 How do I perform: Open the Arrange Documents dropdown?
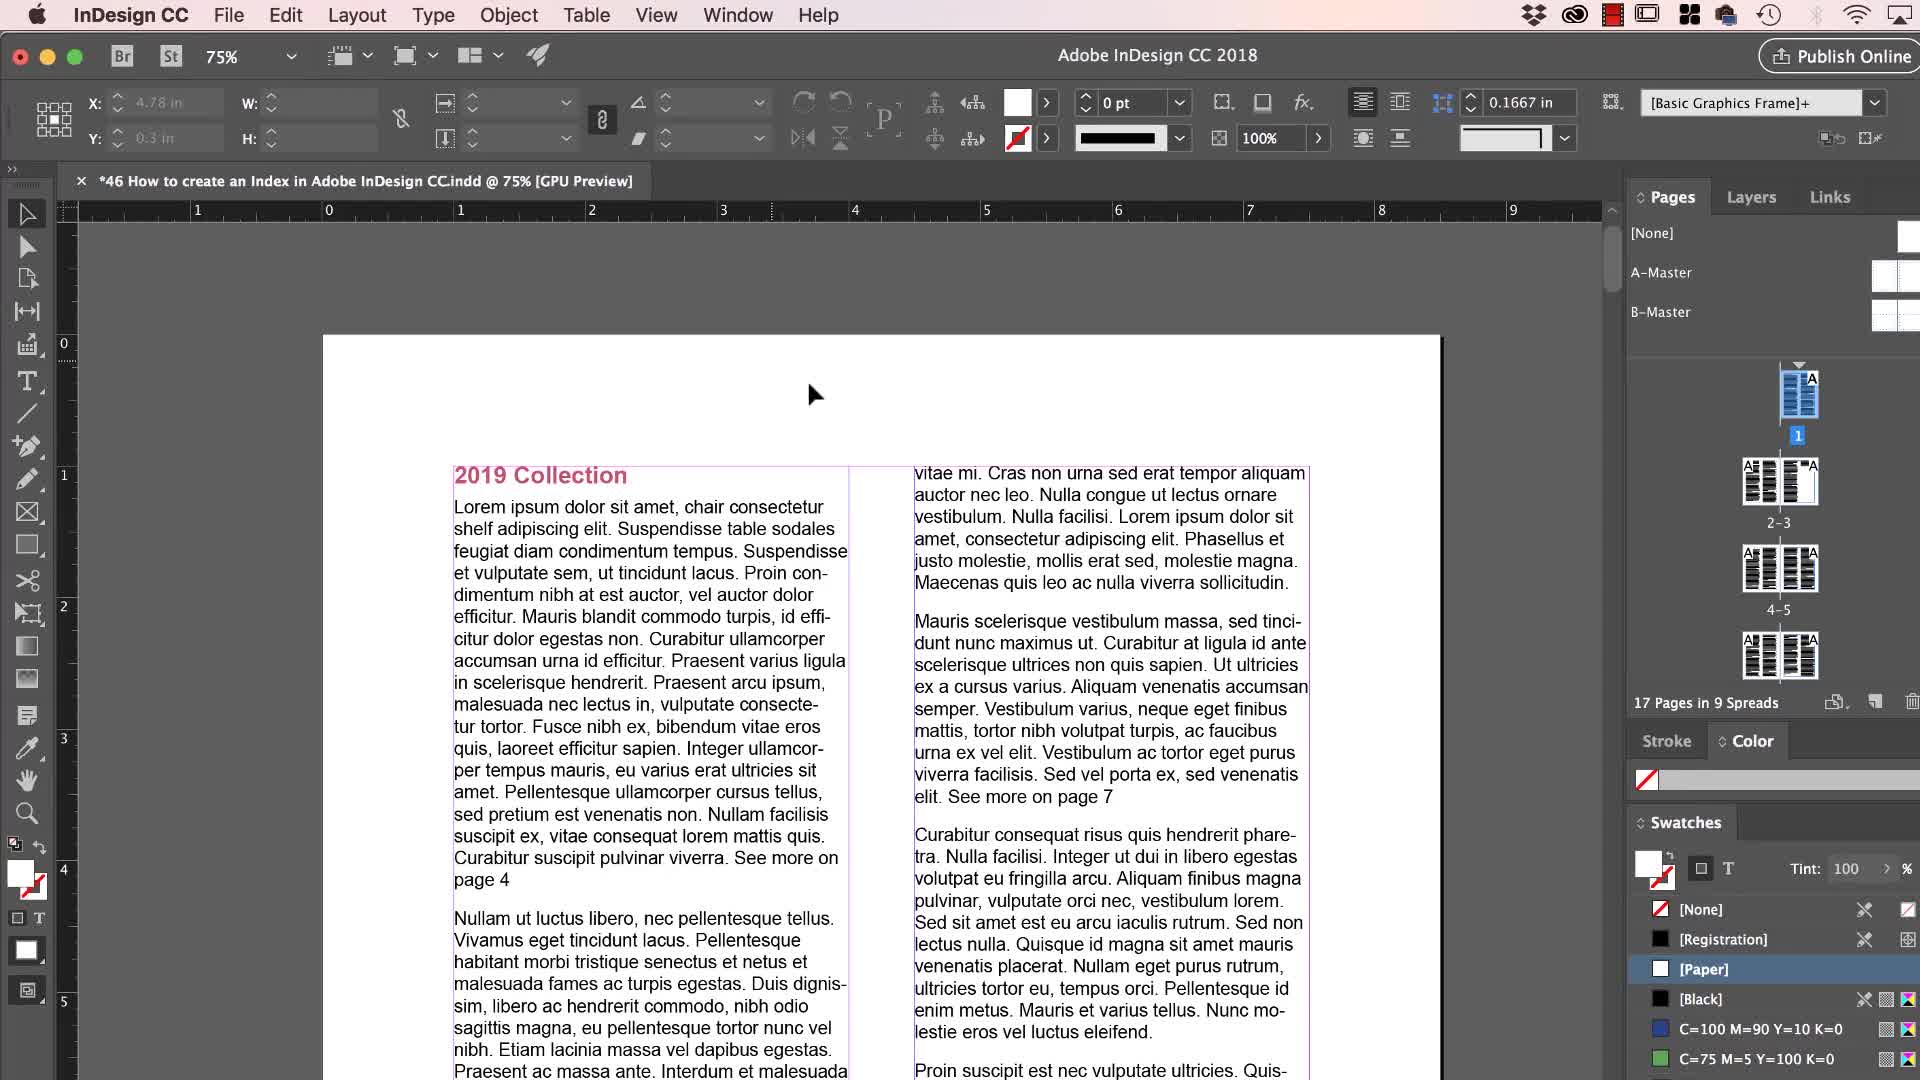pos(498,56)
